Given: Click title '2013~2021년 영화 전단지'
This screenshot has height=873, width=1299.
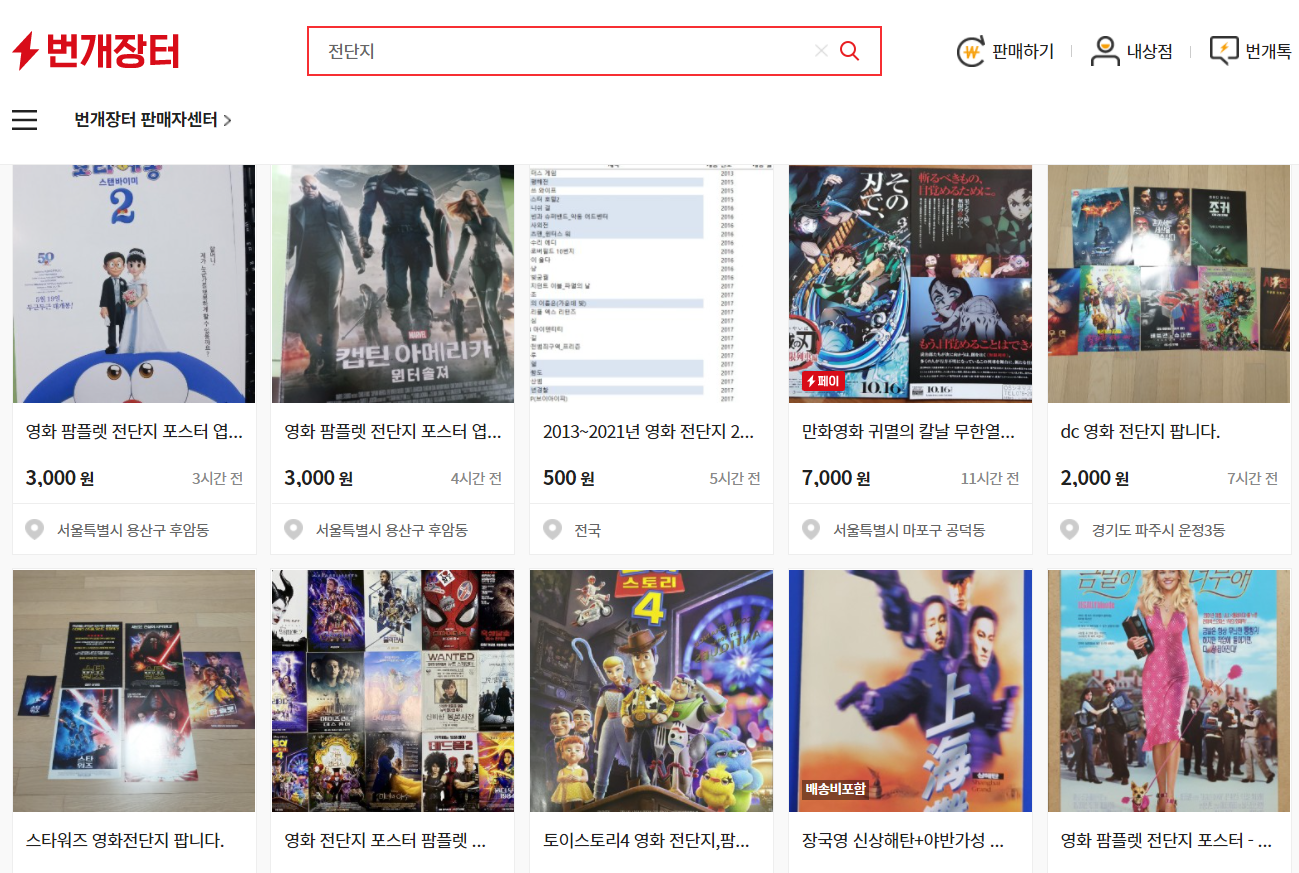Looking at the screenshot, I should click(649, 432).
